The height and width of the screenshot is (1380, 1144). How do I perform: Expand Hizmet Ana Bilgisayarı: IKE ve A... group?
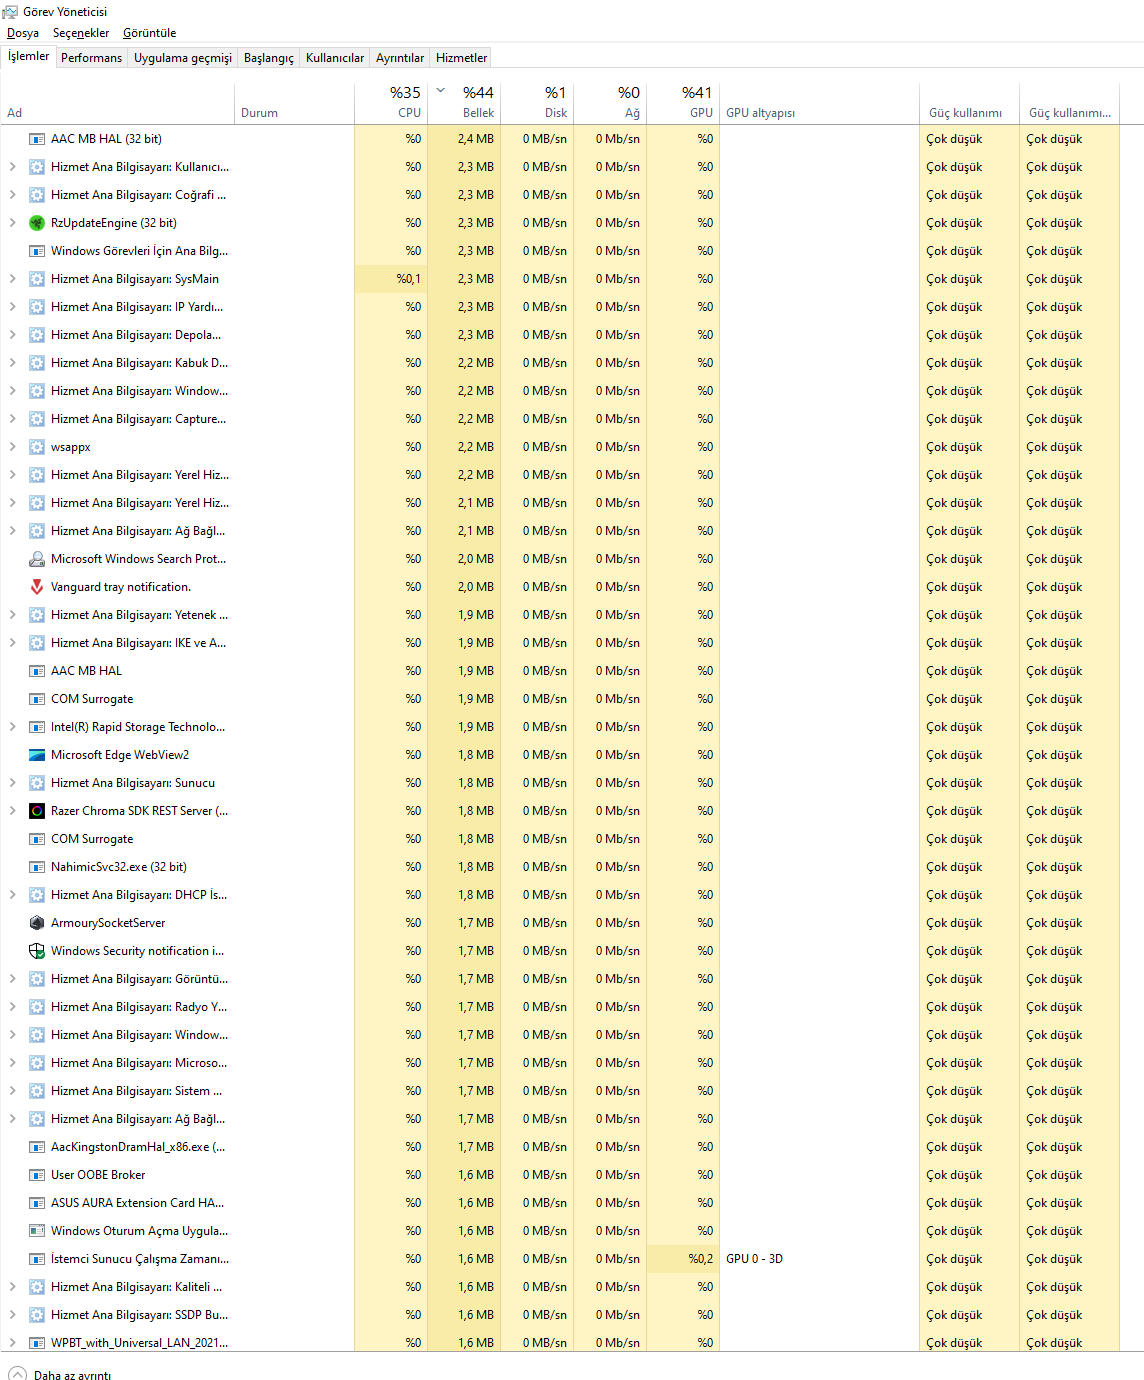12,643
